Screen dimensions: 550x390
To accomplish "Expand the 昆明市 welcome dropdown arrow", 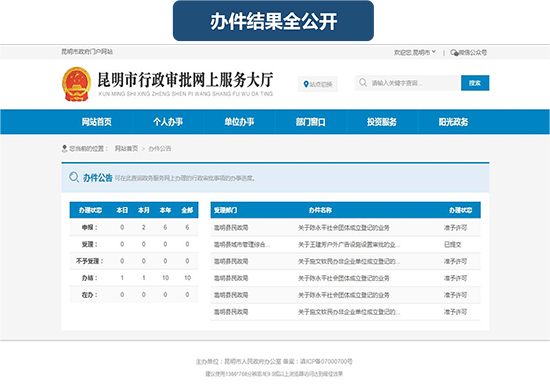I will [x=434, y=52].
